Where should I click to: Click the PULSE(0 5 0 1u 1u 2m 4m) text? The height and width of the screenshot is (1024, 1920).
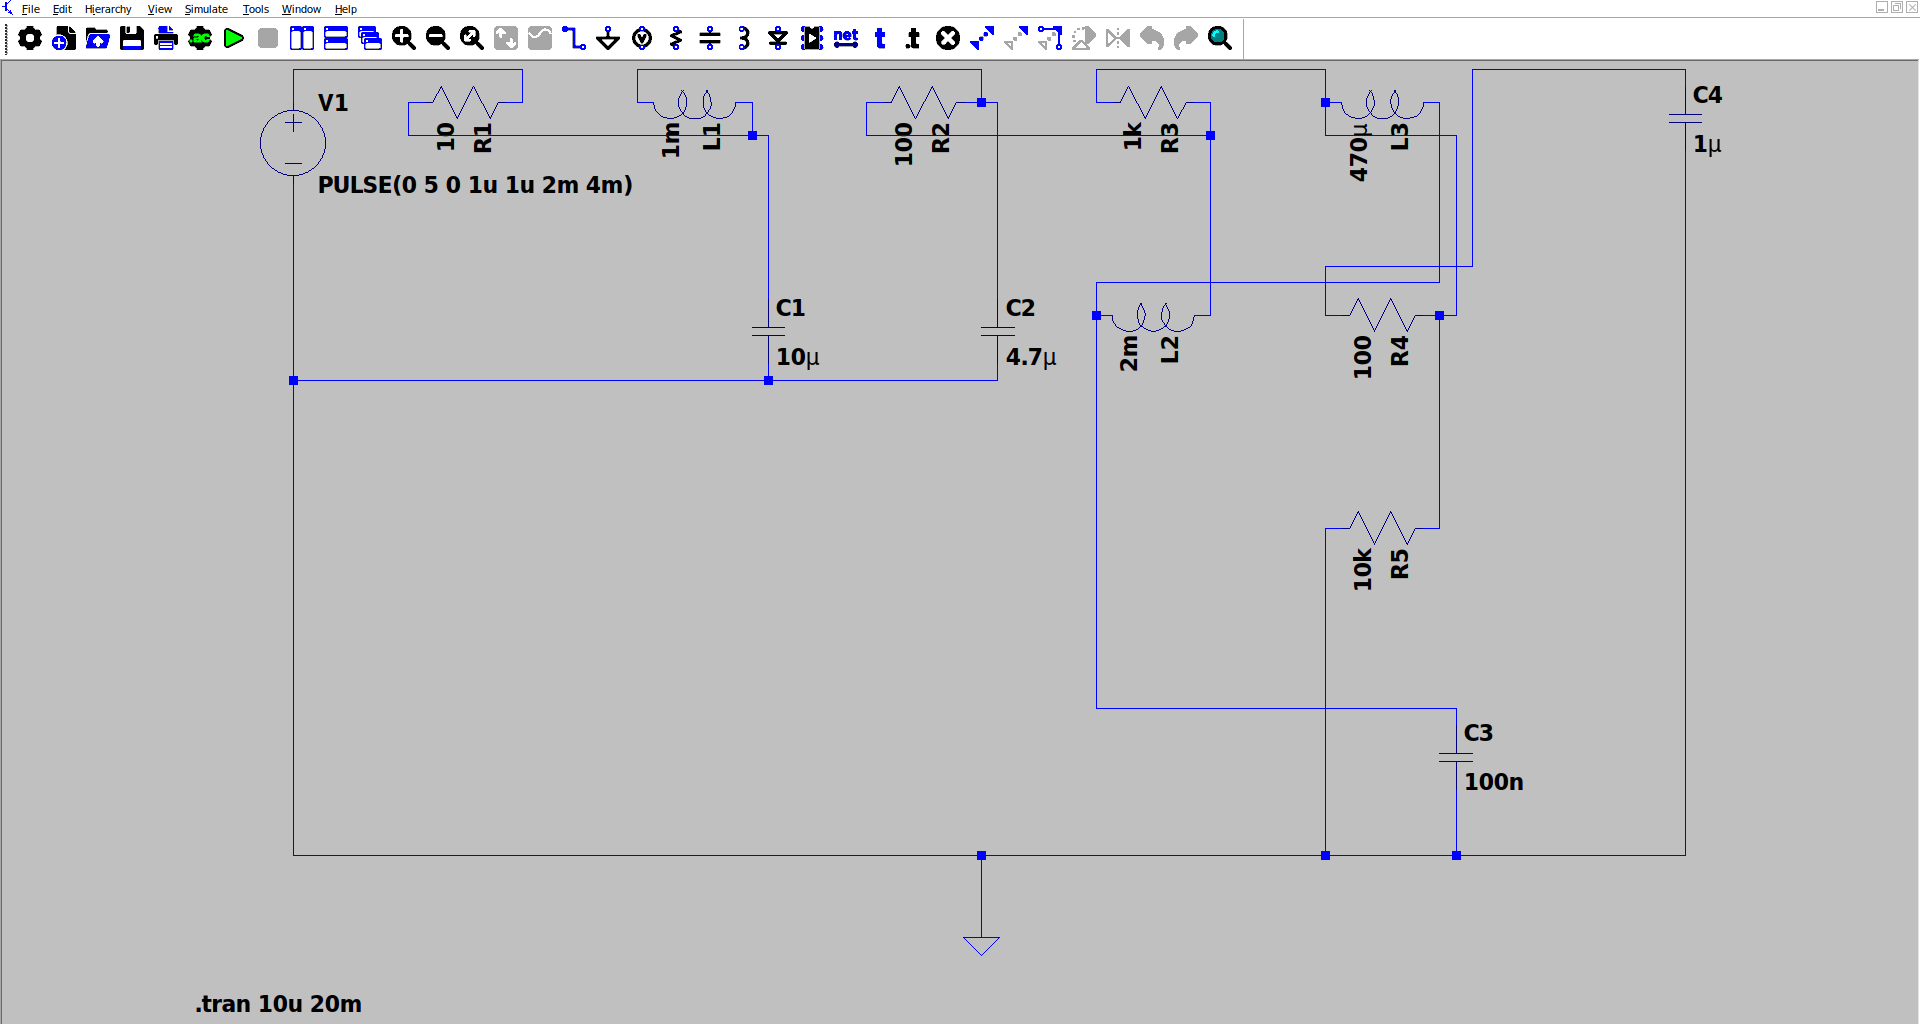click(x=475, y=185)
